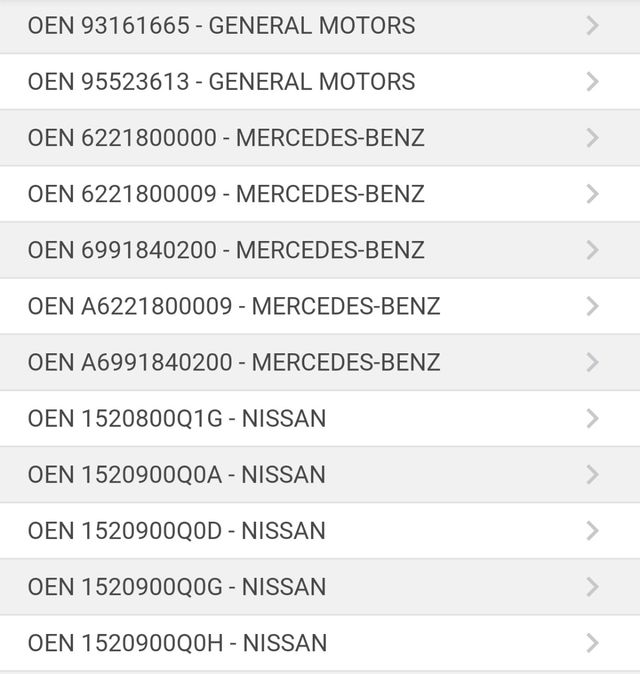Viewport: 640px width, 674px height.
Task: Open OEN 93161665 - GENERAL MOTORS text
Action: (221, 25)
